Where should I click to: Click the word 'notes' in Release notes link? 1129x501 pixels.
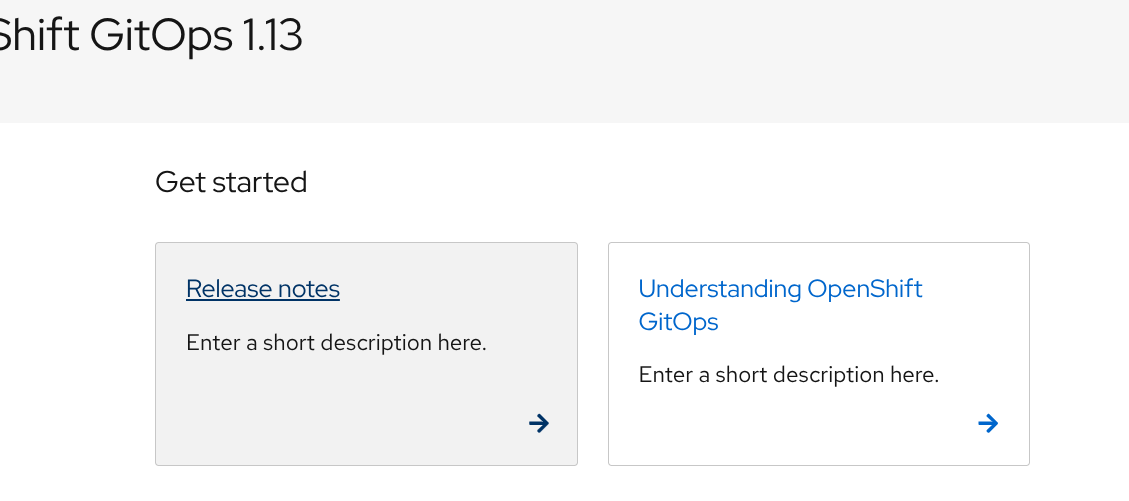pos(308,289)
